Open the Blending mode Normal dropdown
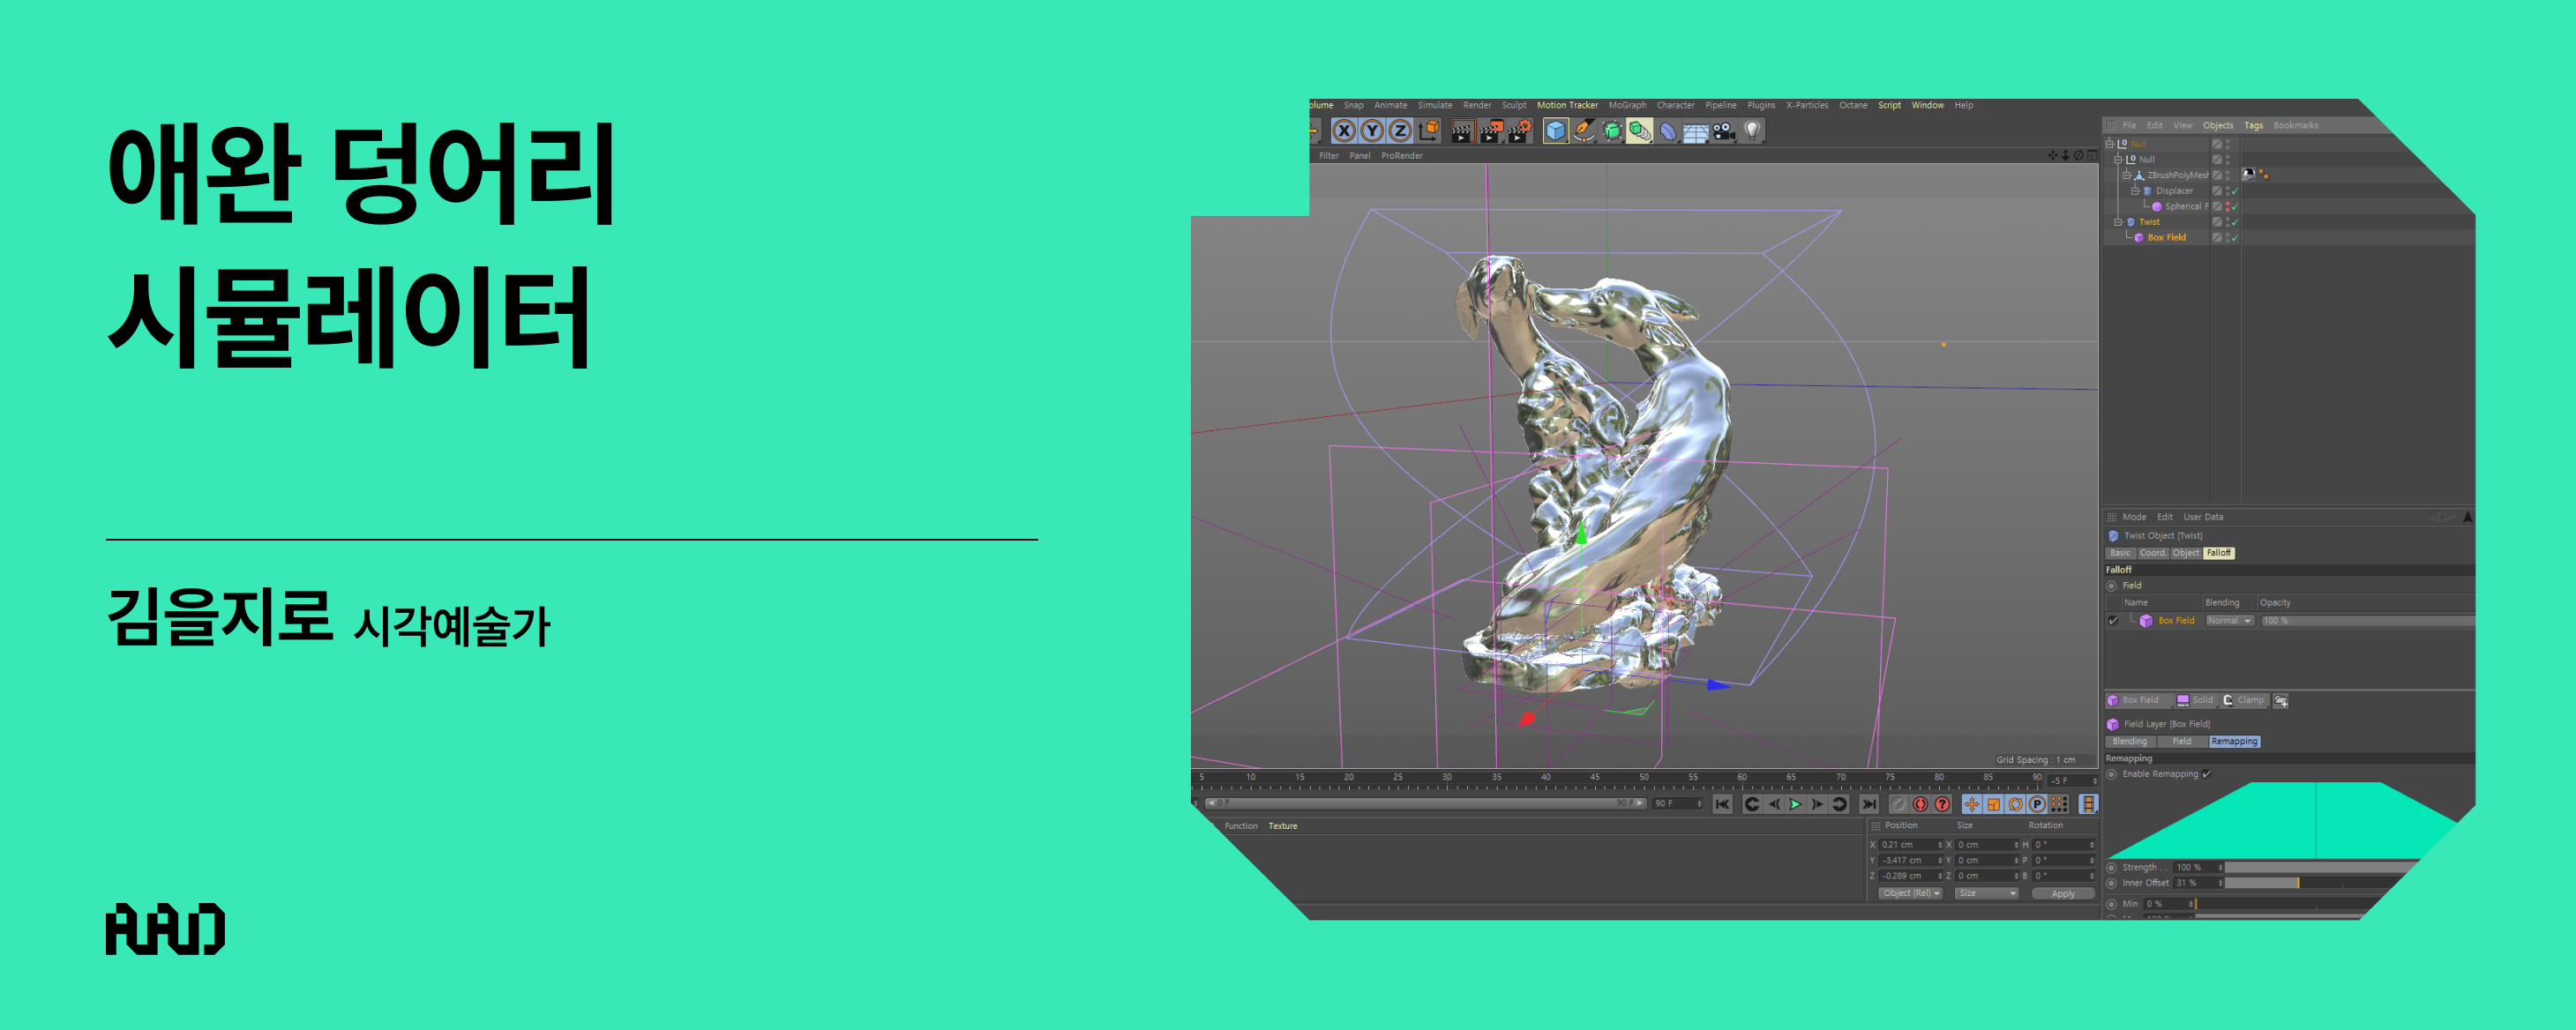 [x=2229, y=621]
